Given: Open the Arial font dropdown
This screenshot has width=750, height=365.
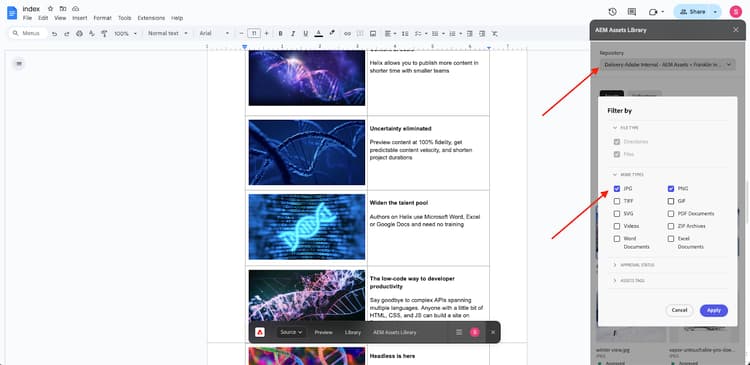Looking at the screenshot, I should click(214, 33).
